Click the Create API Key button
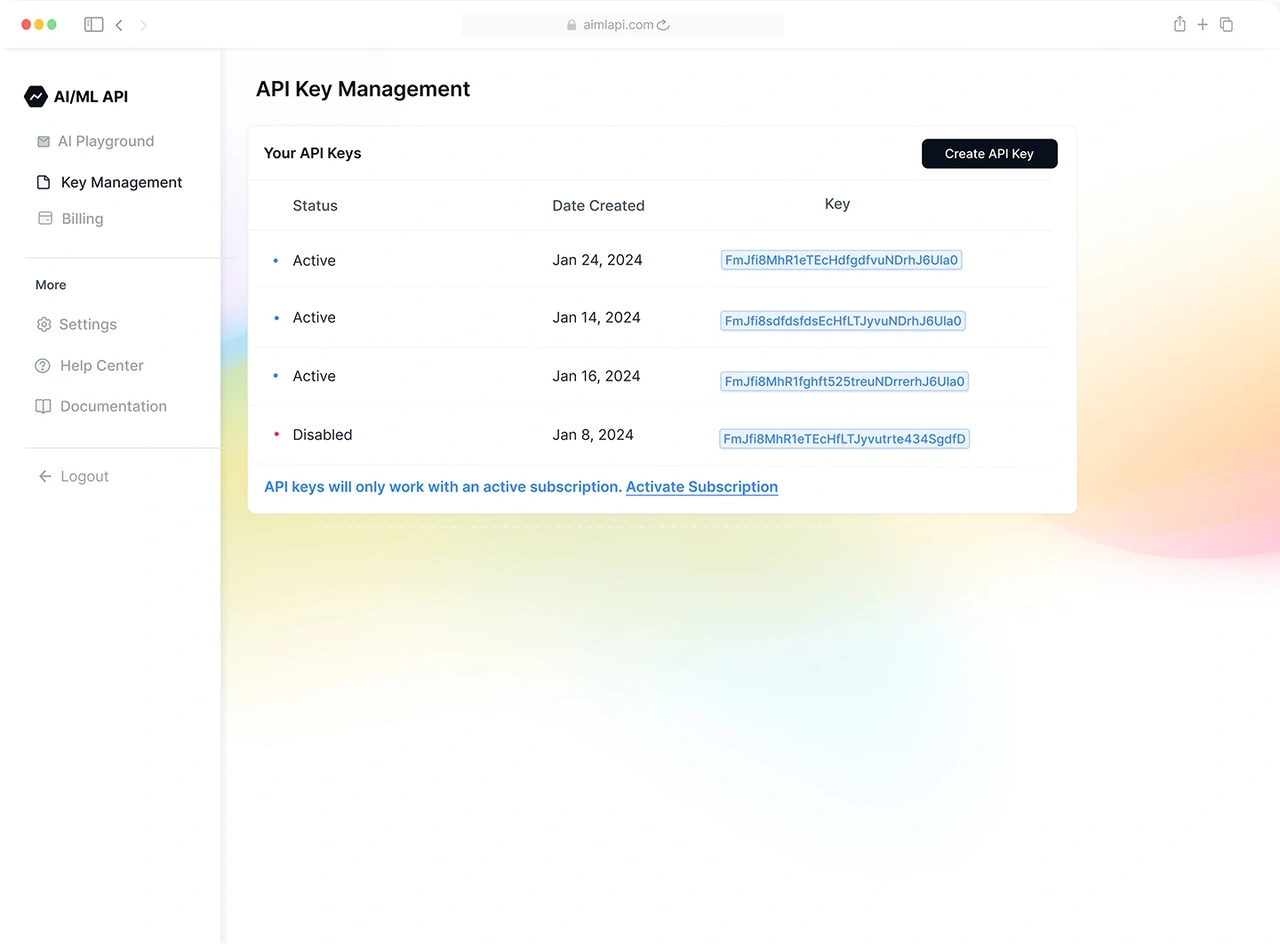 (989, 153)
